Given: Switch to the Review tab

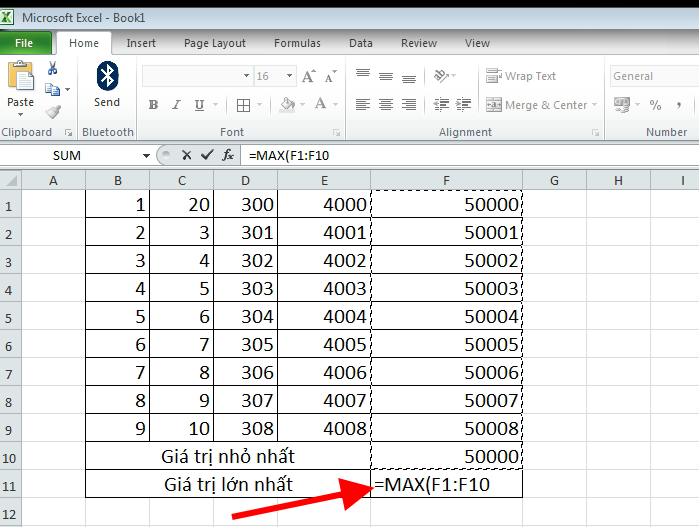Looking at the screenshot, I should [x=419, y=43].
